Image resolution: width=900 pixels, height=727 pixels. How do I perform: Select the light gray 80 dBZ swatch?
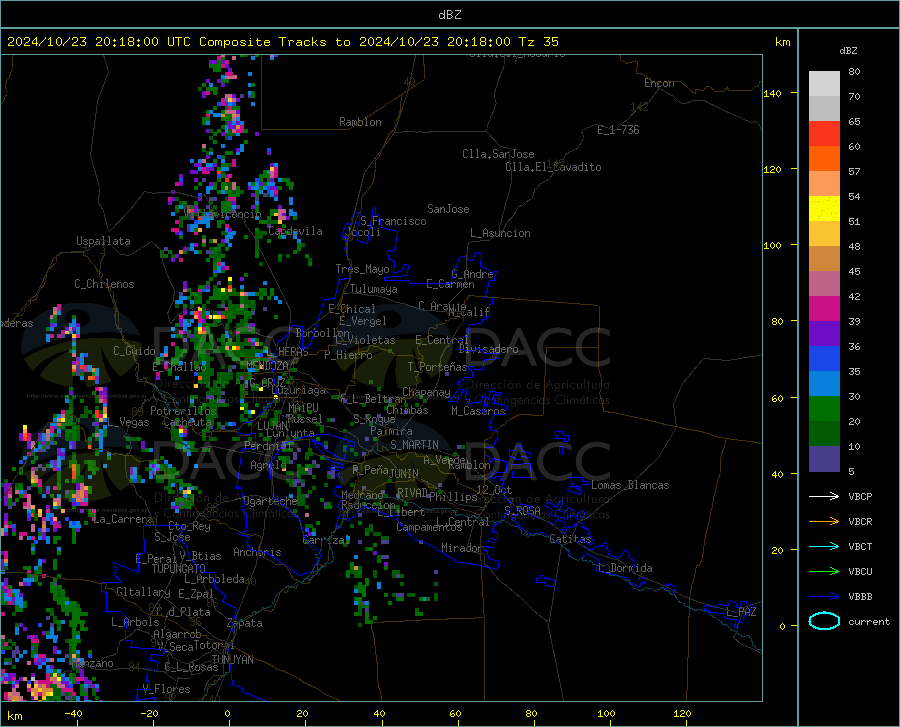click(824, 83)
